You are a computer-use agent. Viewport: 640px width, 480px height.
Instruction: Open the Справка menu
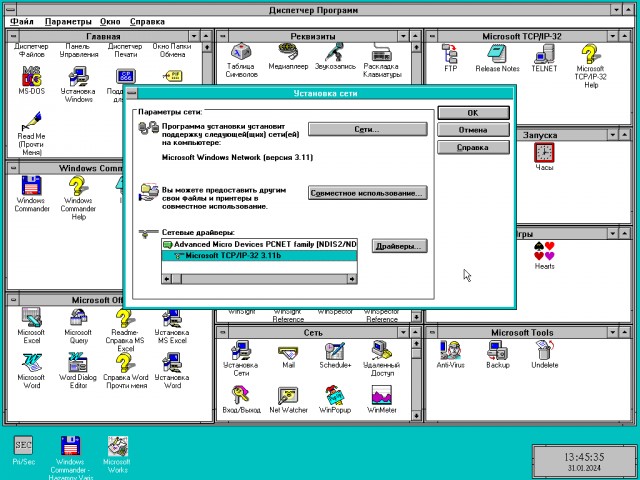click(147, 22)
